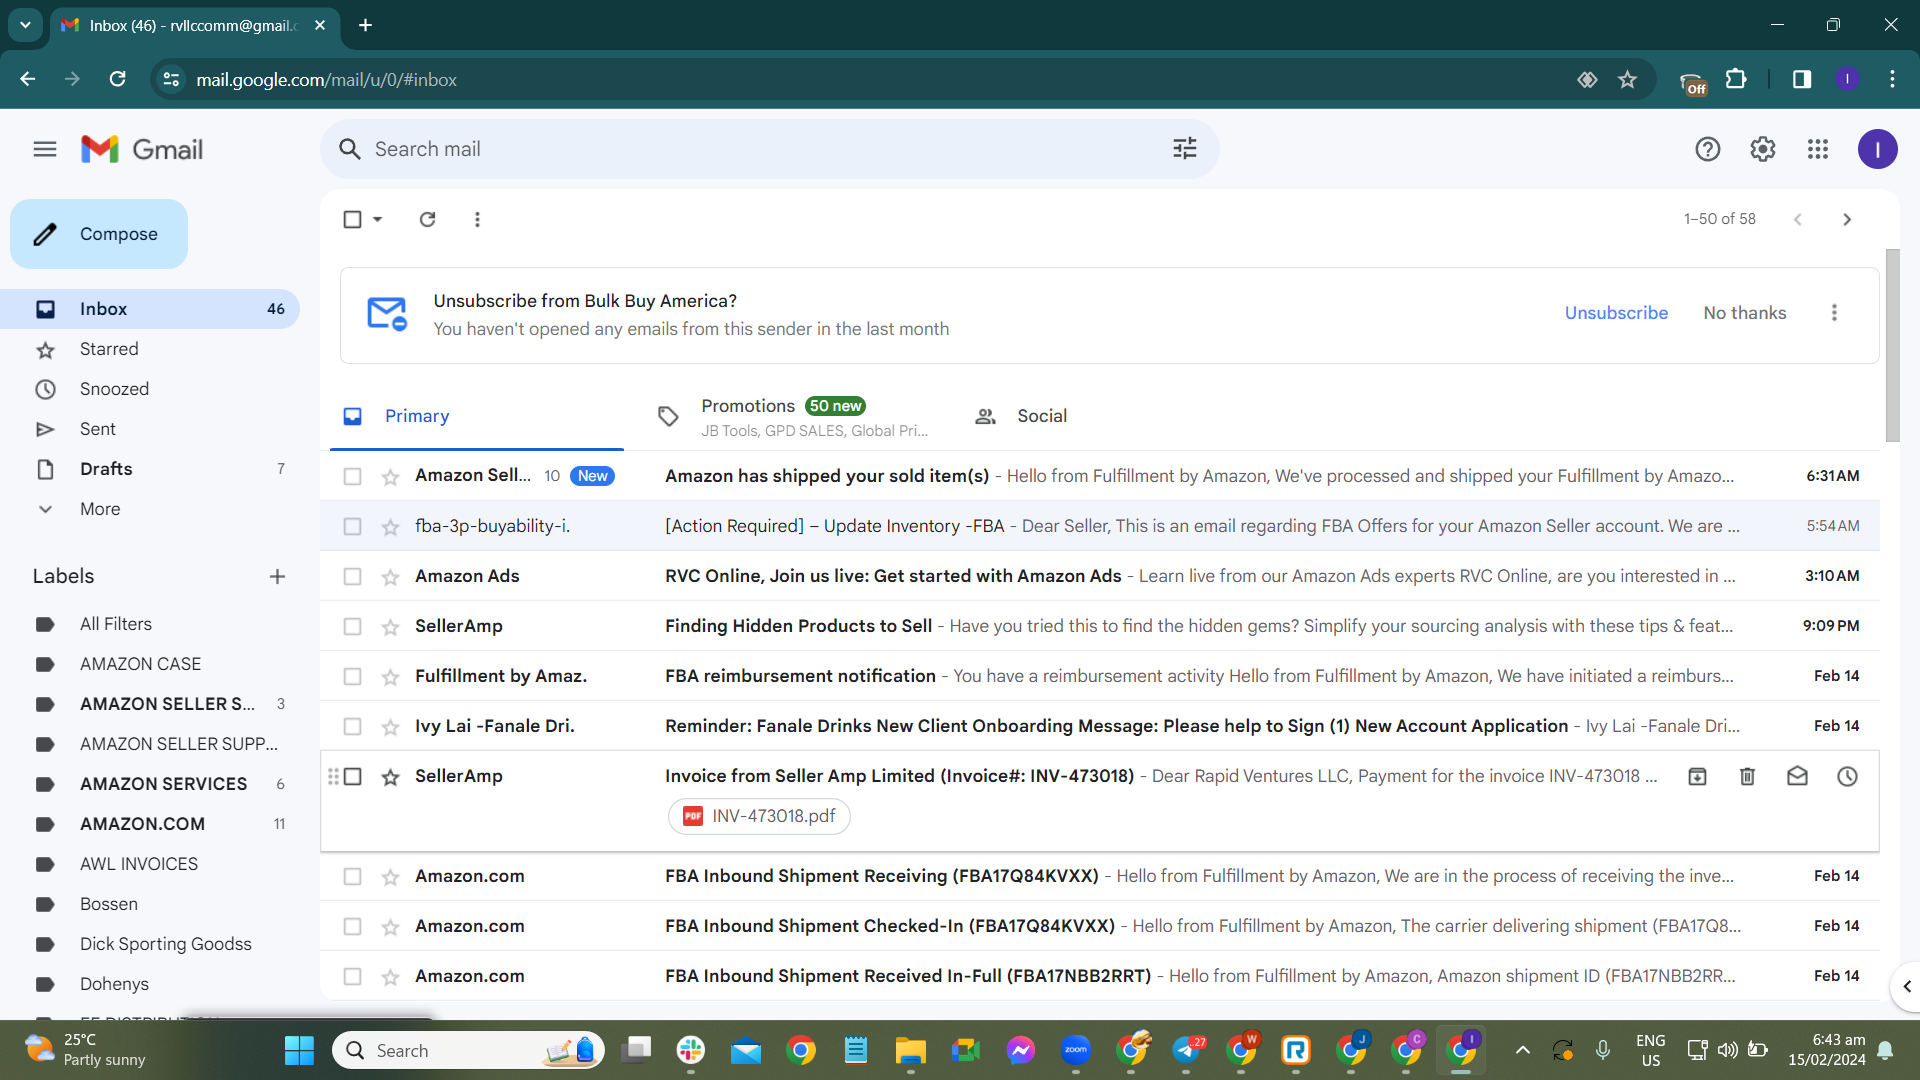This screenshot has width=1920, height=1080.
Task: Switch to the Primary tab
Action: [x=477, y=416]
